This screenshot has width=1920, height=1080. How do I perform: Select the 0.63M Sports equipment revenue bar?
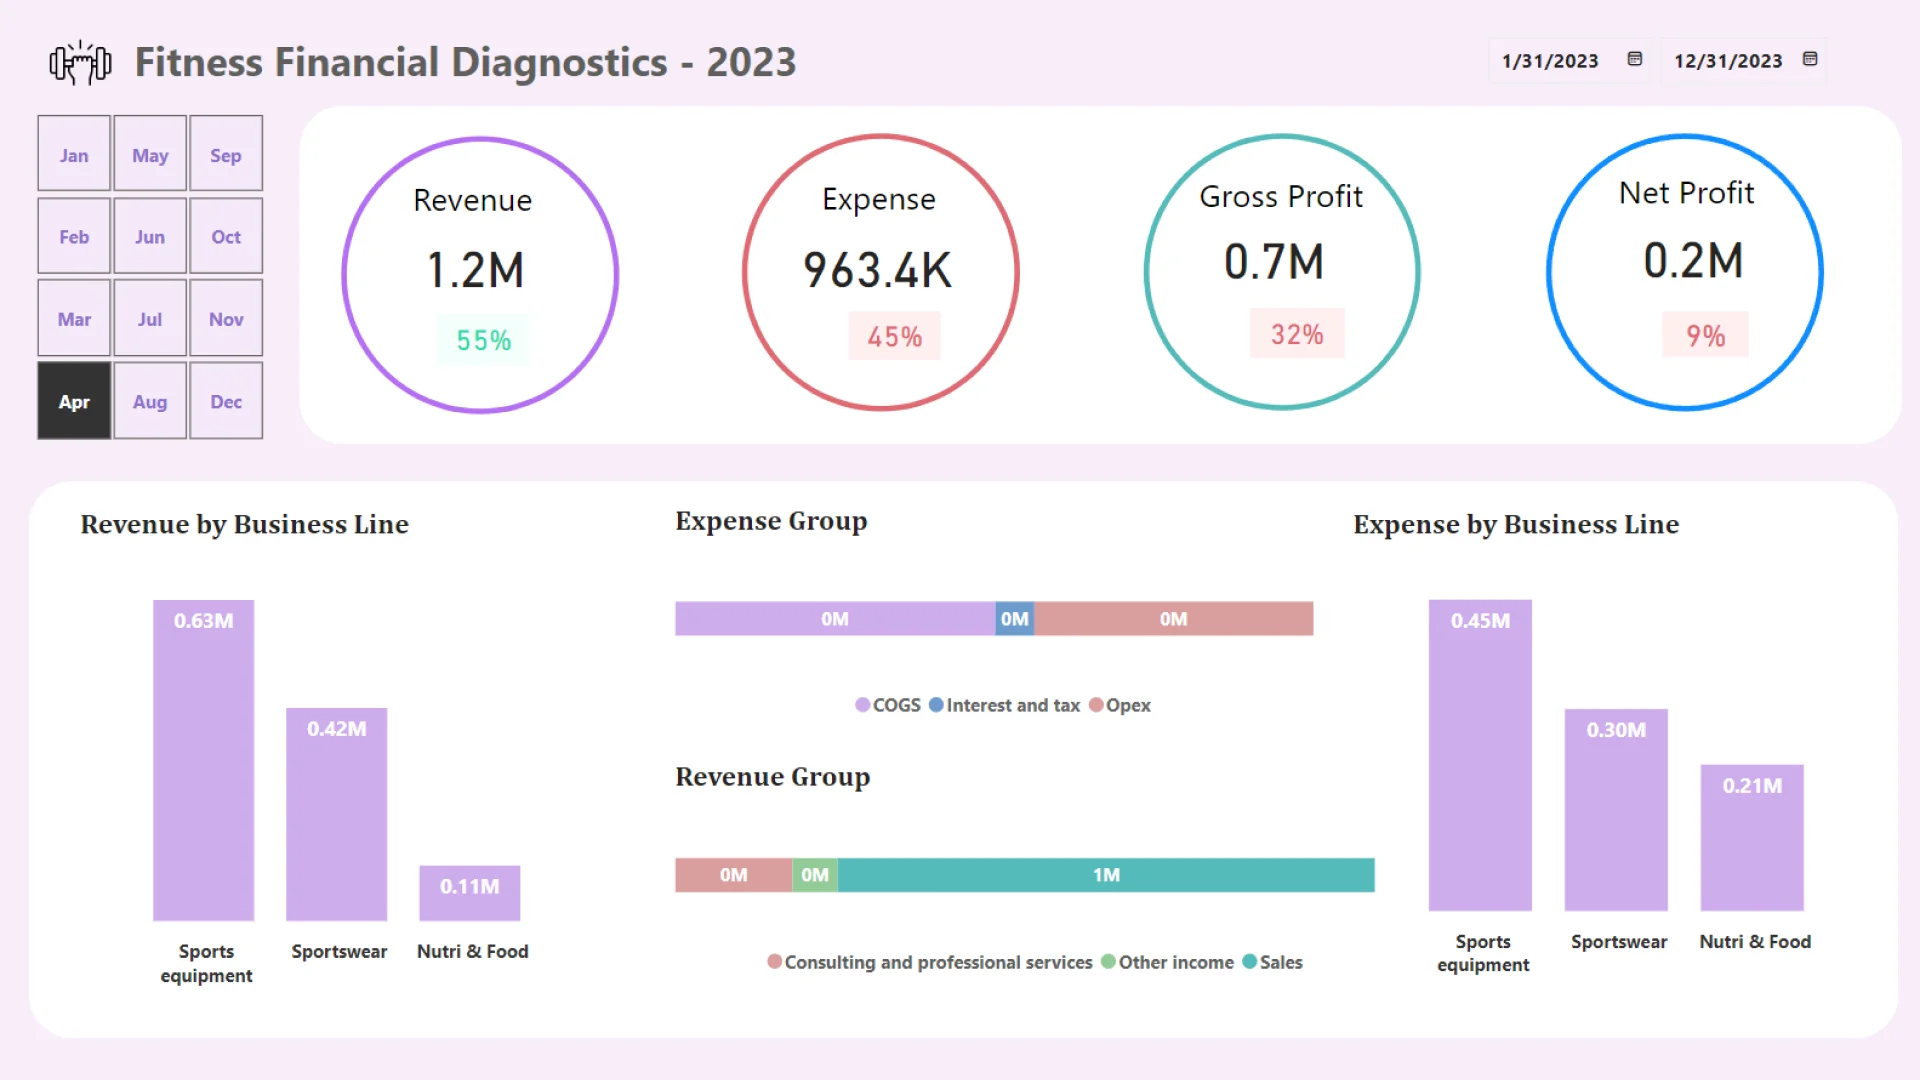(x=203, y=760)
